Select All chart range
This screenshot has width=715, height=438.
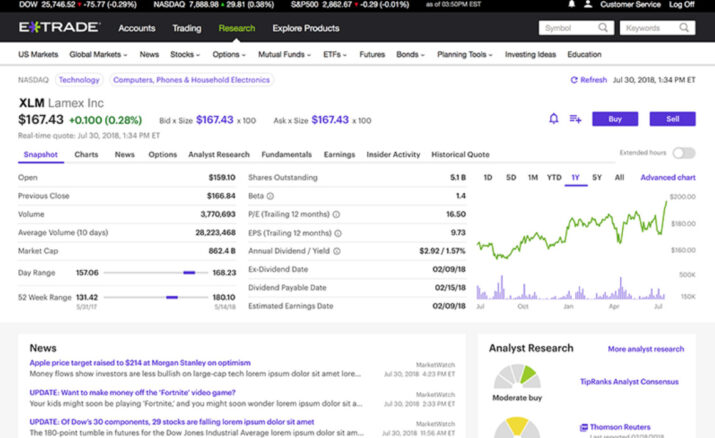click(x=619, y=177)
